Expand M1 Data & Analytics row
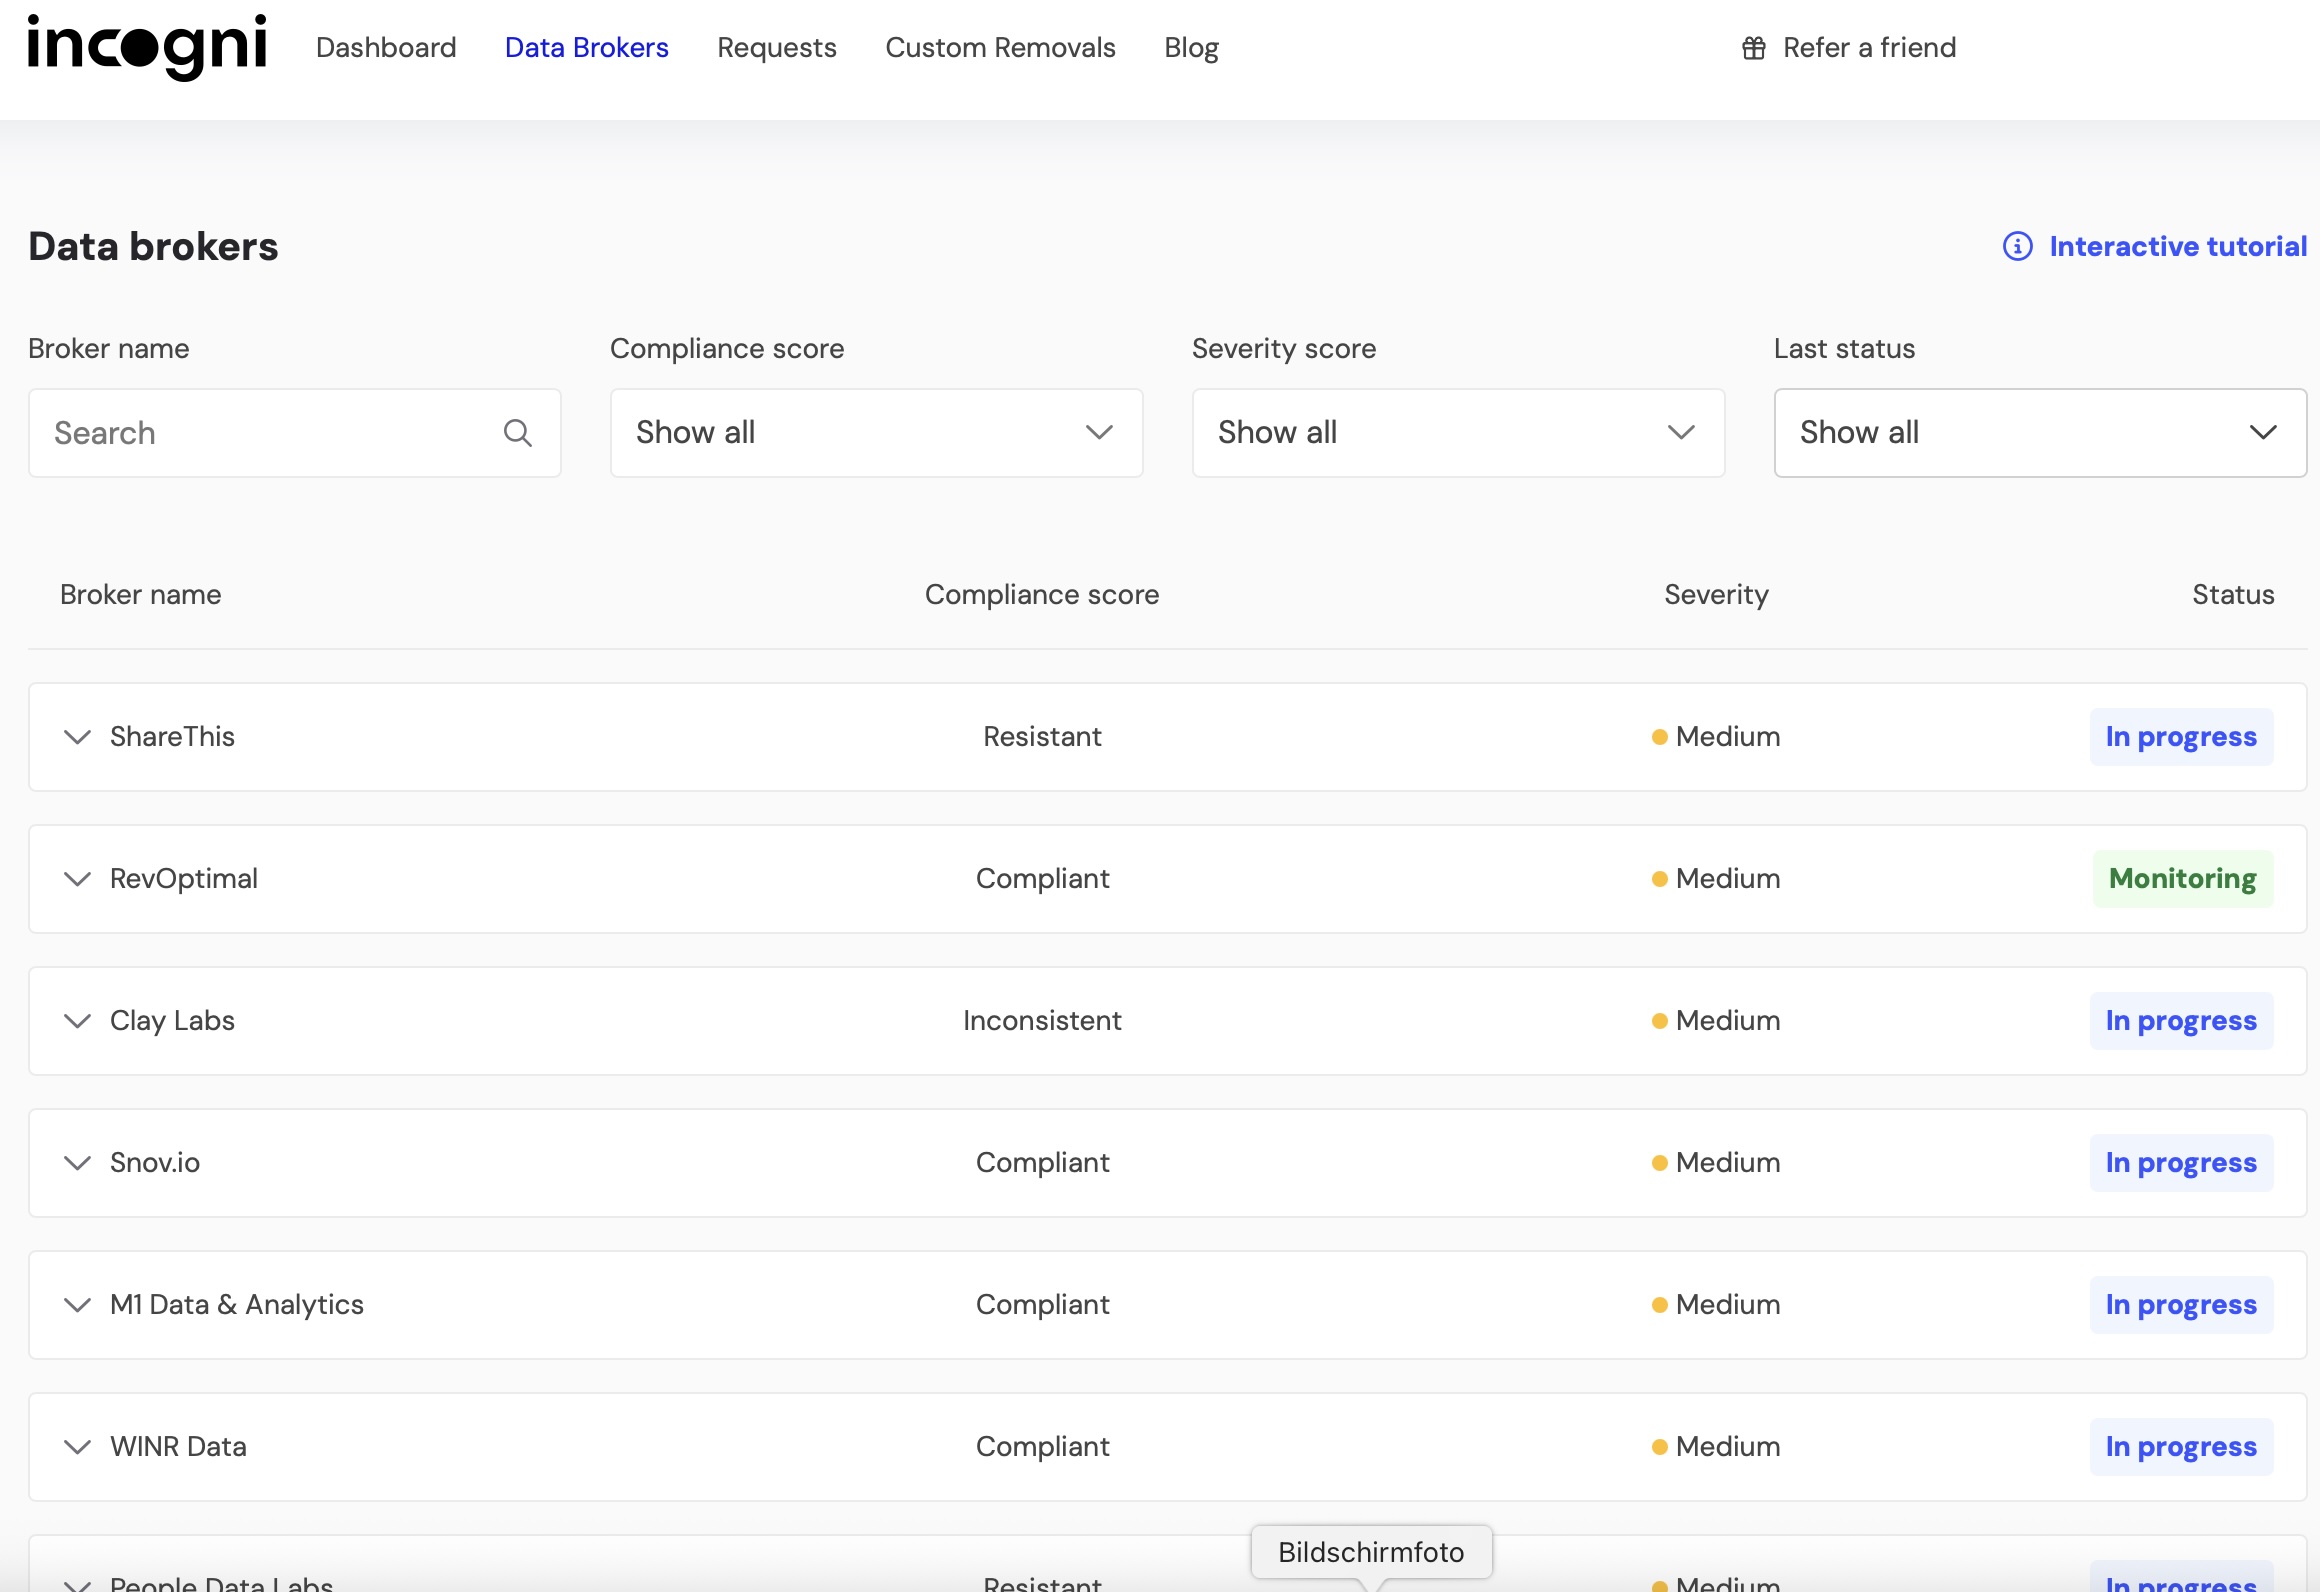The width and height of the screenshot is (2320, 1592). [x=77, y=1305]
